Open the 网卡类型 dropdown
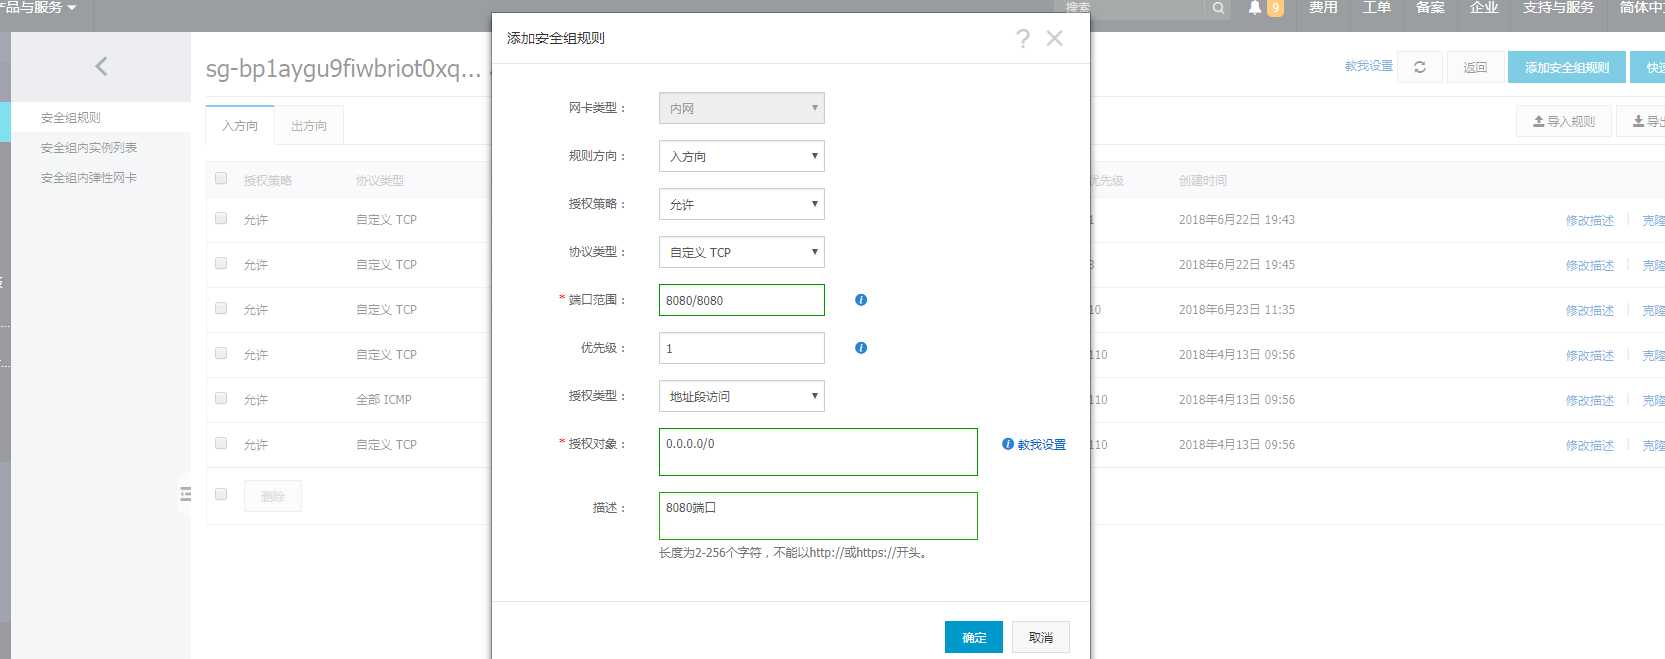Viewport: 1665px width, 659px height. (x=742, y=108)
